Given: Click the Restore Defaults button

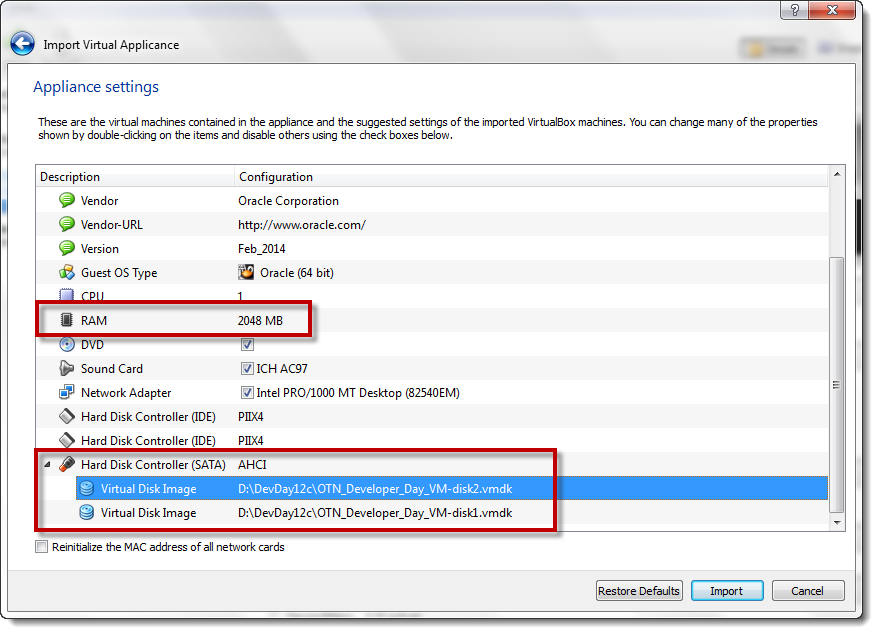Looking at the screenshot, I should point(639,590).
